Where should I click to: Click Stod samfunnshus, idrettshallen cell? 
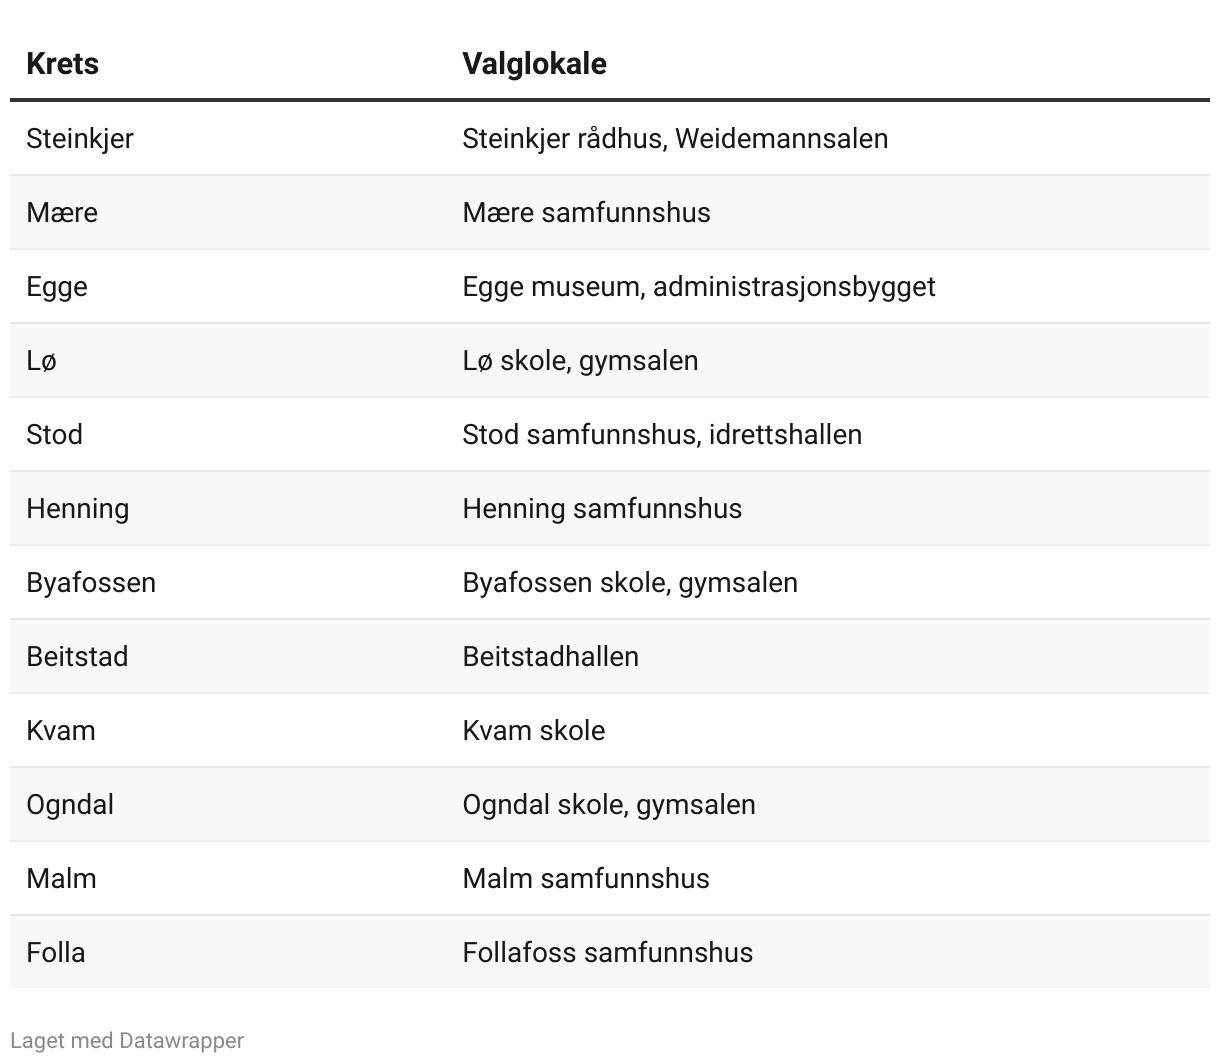(662, 434)
